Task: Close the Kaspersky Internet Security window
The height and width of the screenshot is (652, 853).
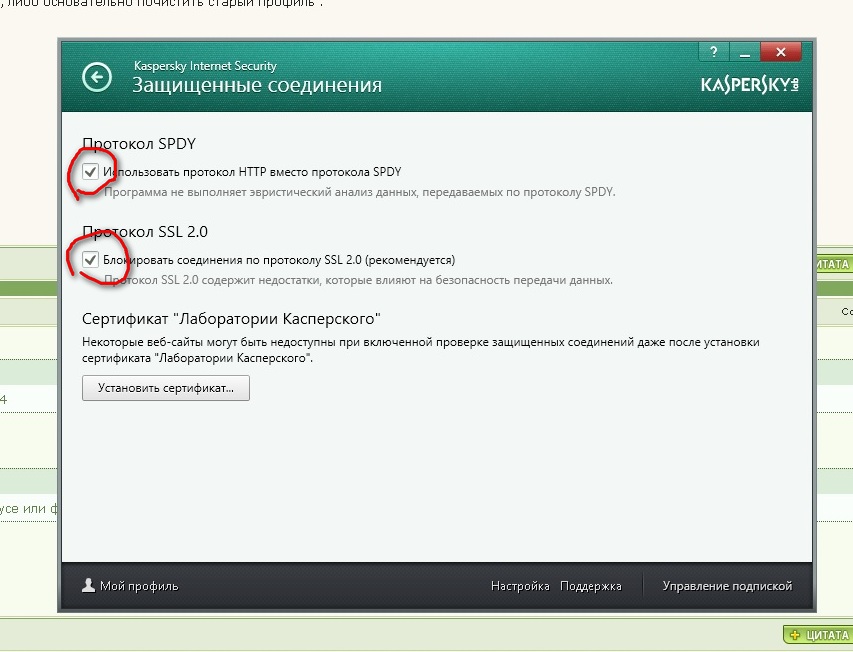Action: coord(781,52)
